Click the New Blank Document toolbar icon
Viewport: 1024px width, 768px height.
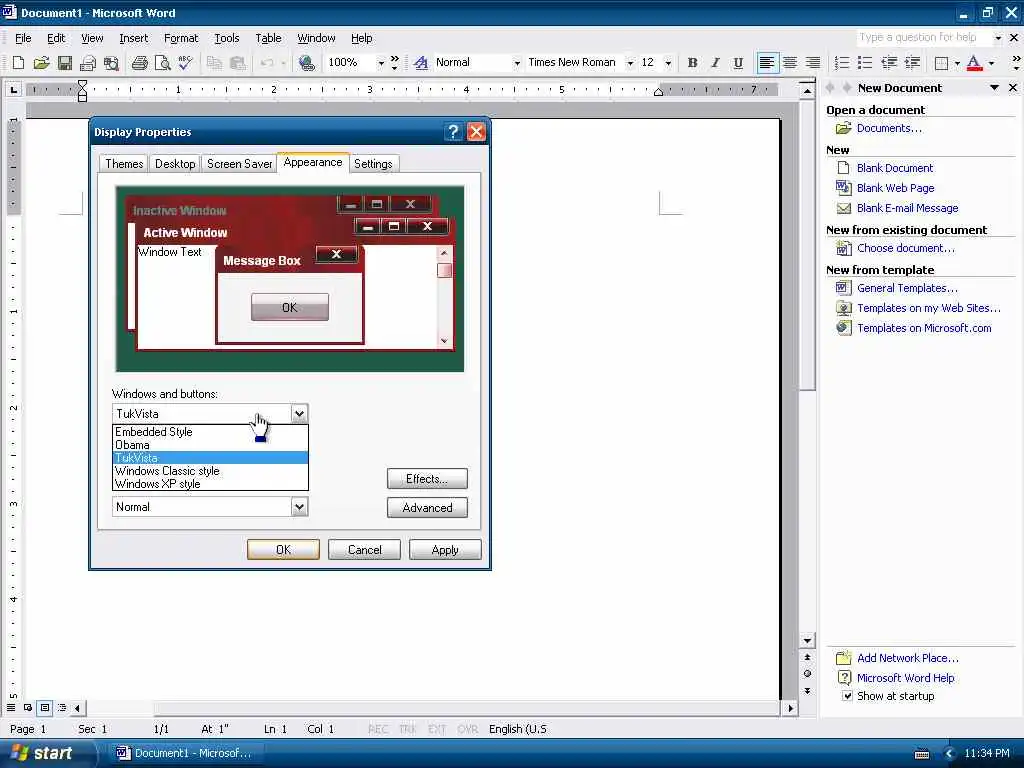coord(18,63)
